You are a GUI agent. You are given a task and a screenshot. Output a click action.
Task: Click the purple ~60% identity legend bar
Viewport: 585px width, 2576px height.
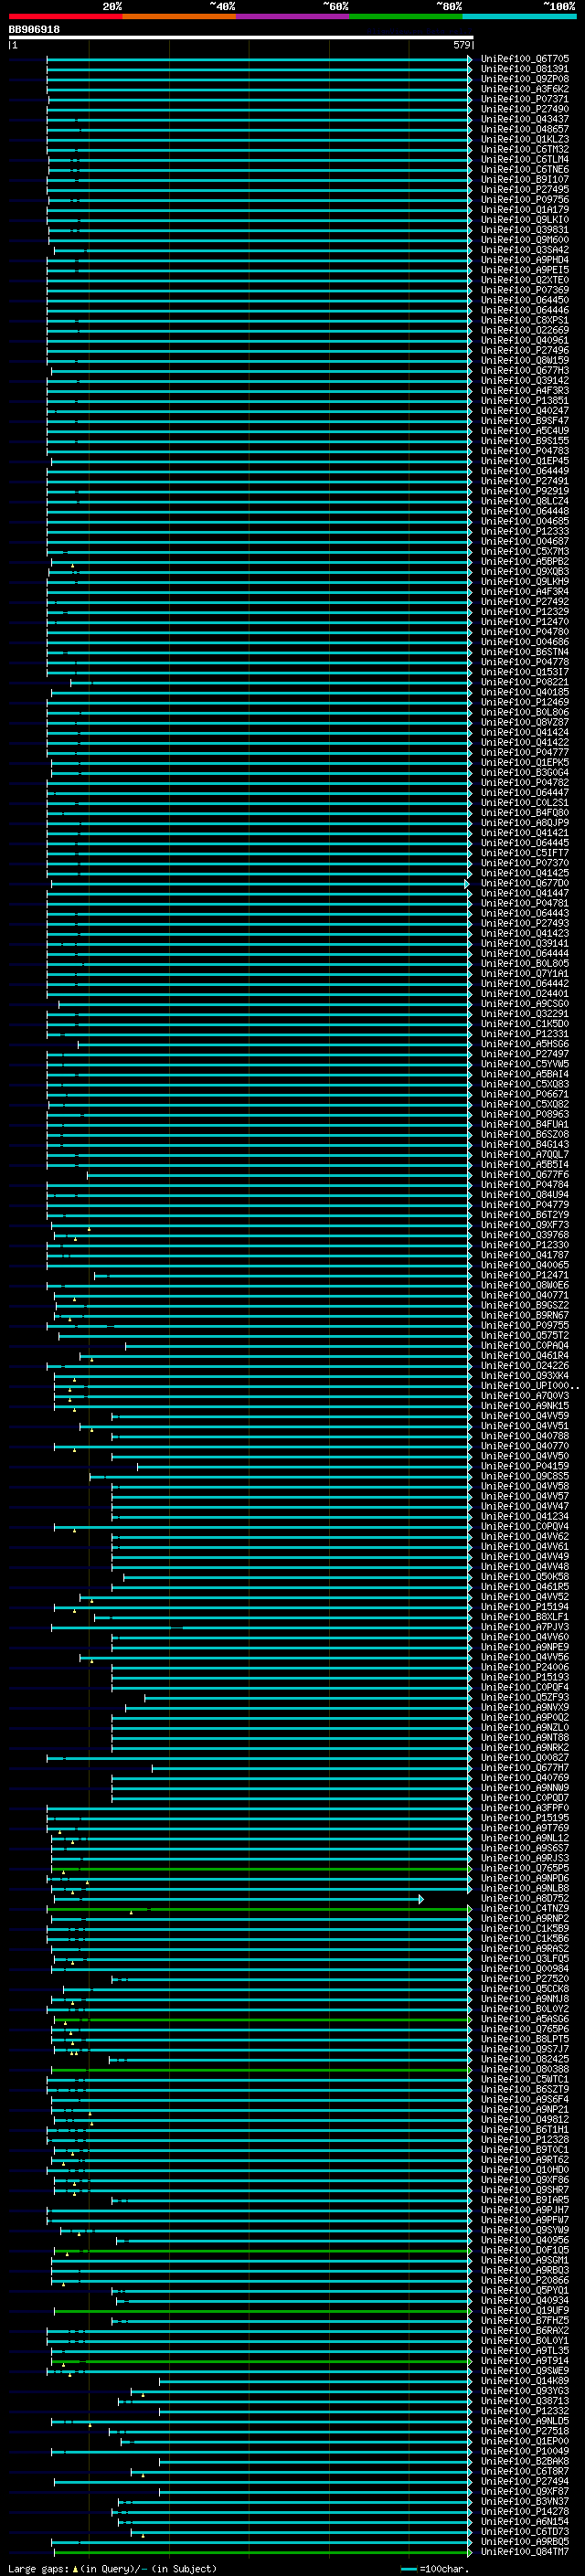point(292,16)
